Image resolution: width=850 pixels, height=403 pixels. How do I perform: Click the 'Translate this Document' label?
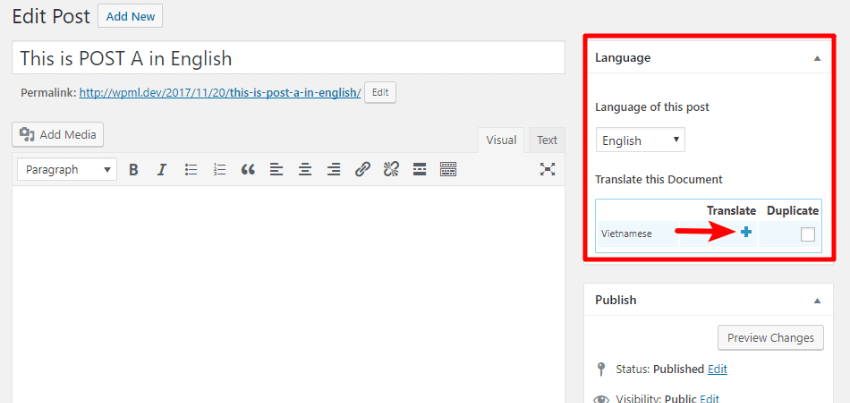point(659,180)
